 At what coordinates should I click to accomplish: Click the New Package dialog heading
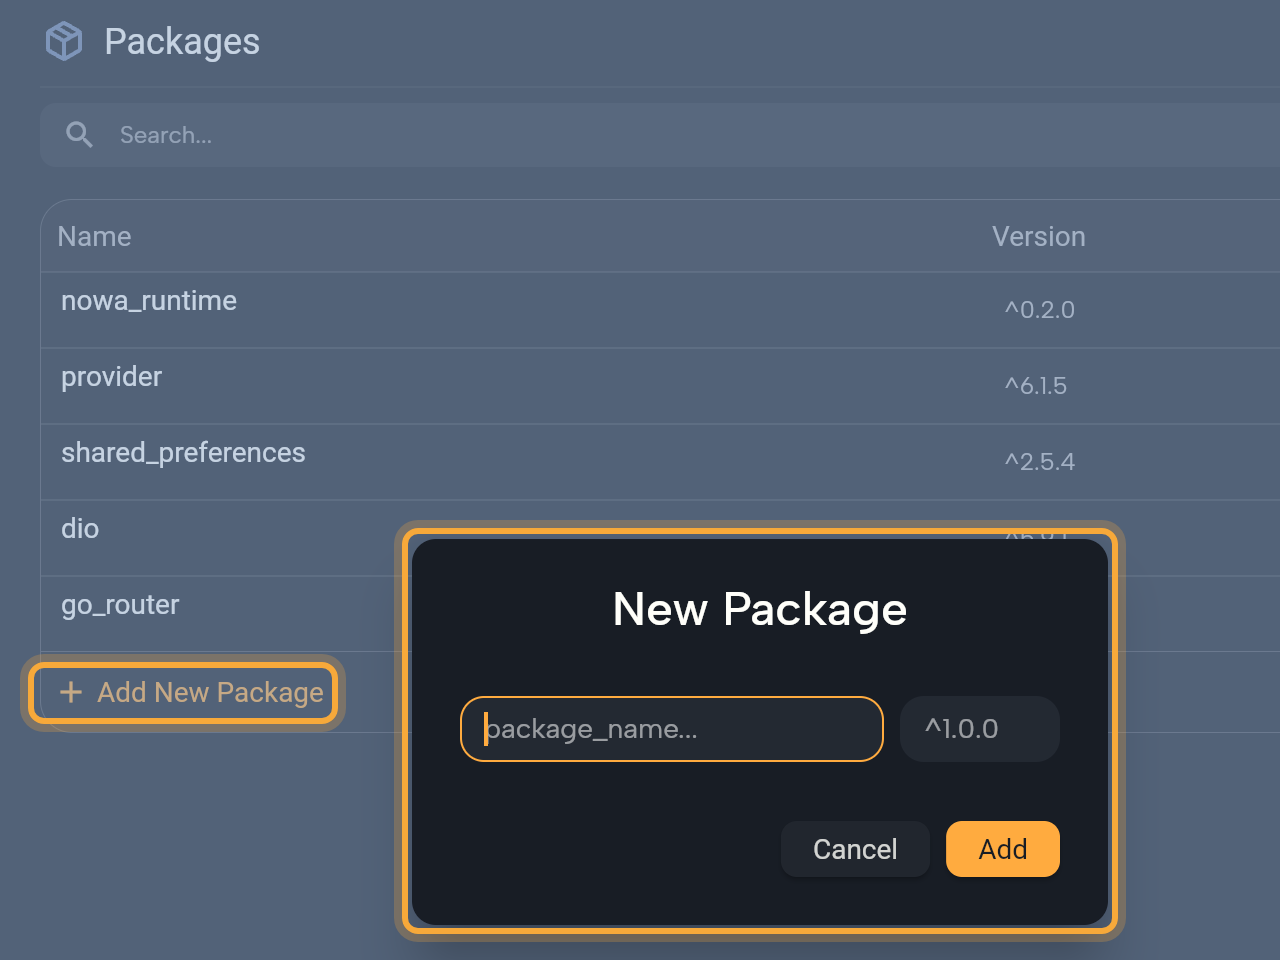click(x=760, y=609)
